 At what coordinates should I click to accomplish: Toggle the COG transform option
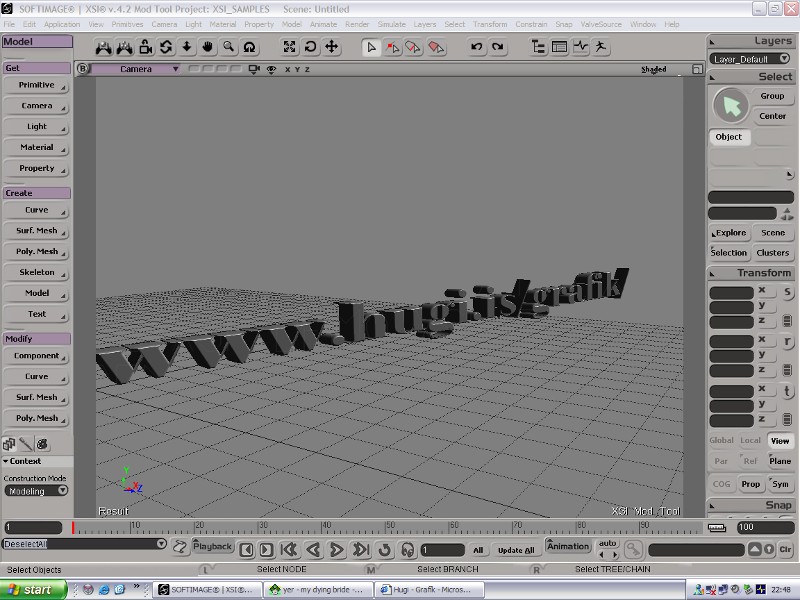pyautogui.click(x=721, y=484)
